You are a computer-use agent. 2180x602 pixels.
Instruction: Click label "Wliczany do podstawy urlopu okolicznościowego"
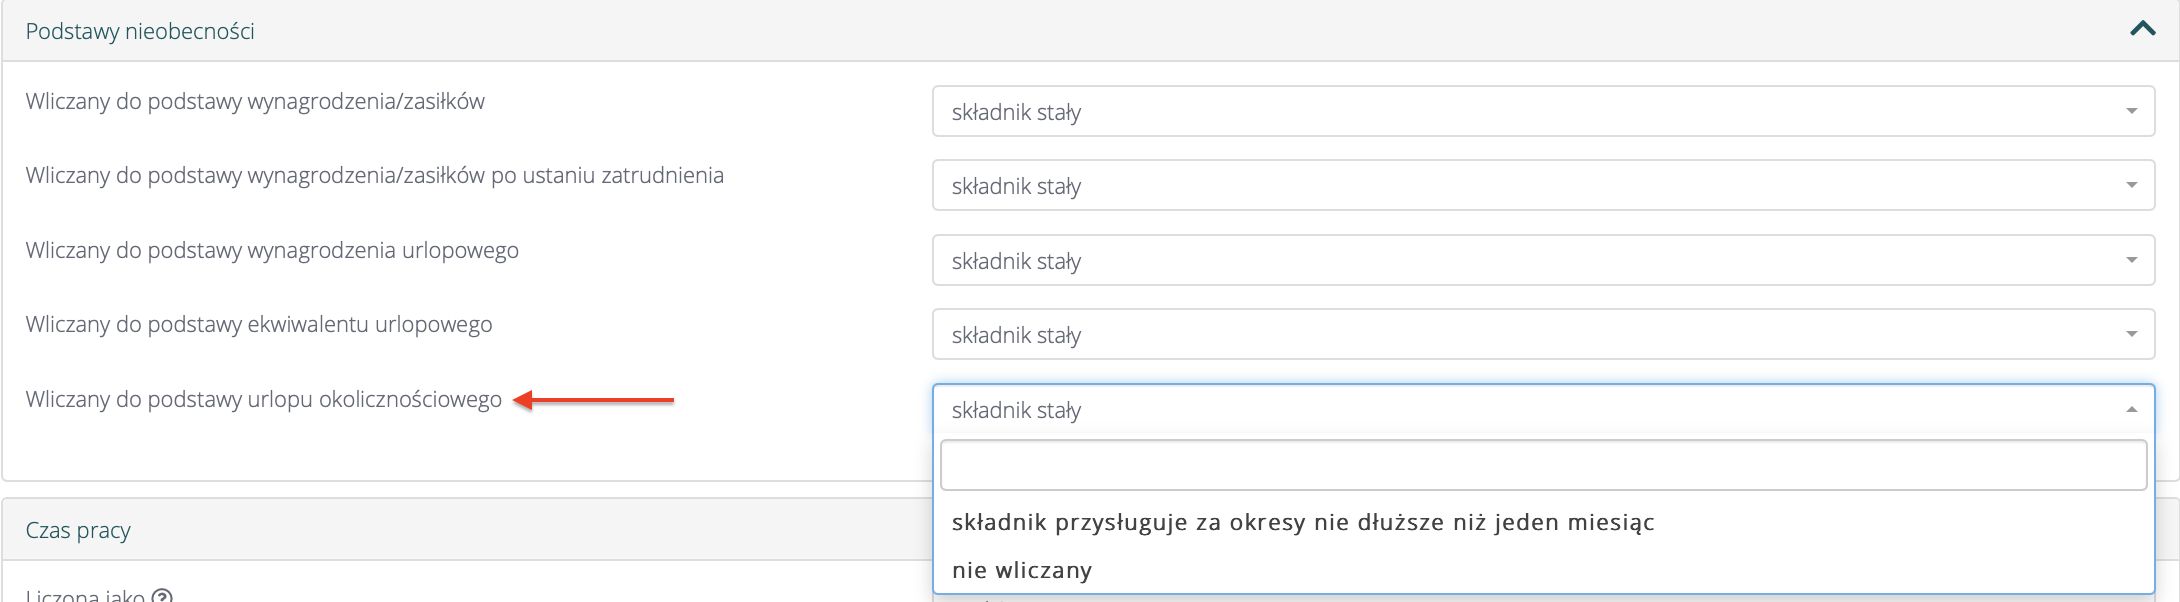(263, 399)
